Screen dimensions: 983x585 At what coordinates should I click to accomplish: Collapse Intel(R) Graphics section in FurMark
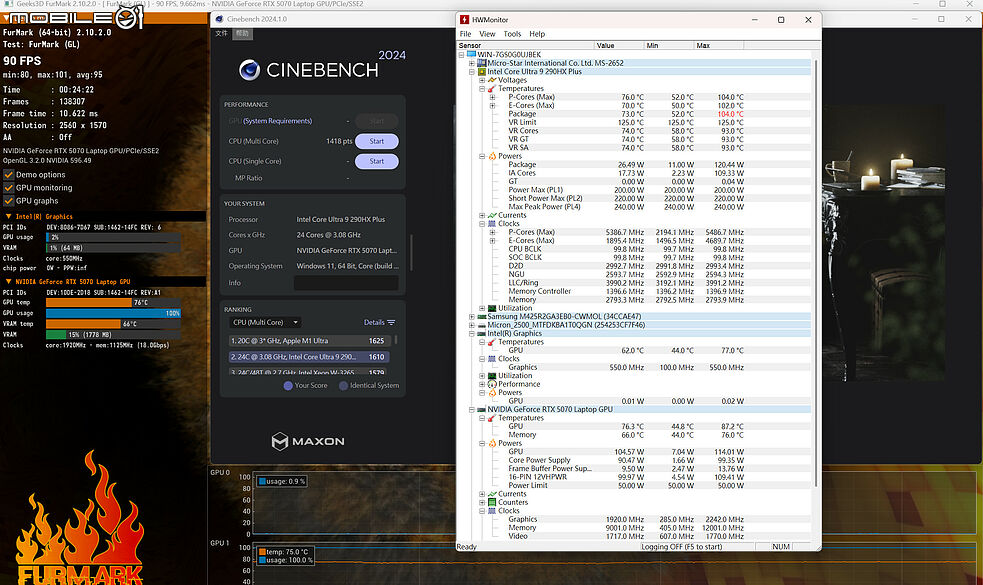[8, 216]
